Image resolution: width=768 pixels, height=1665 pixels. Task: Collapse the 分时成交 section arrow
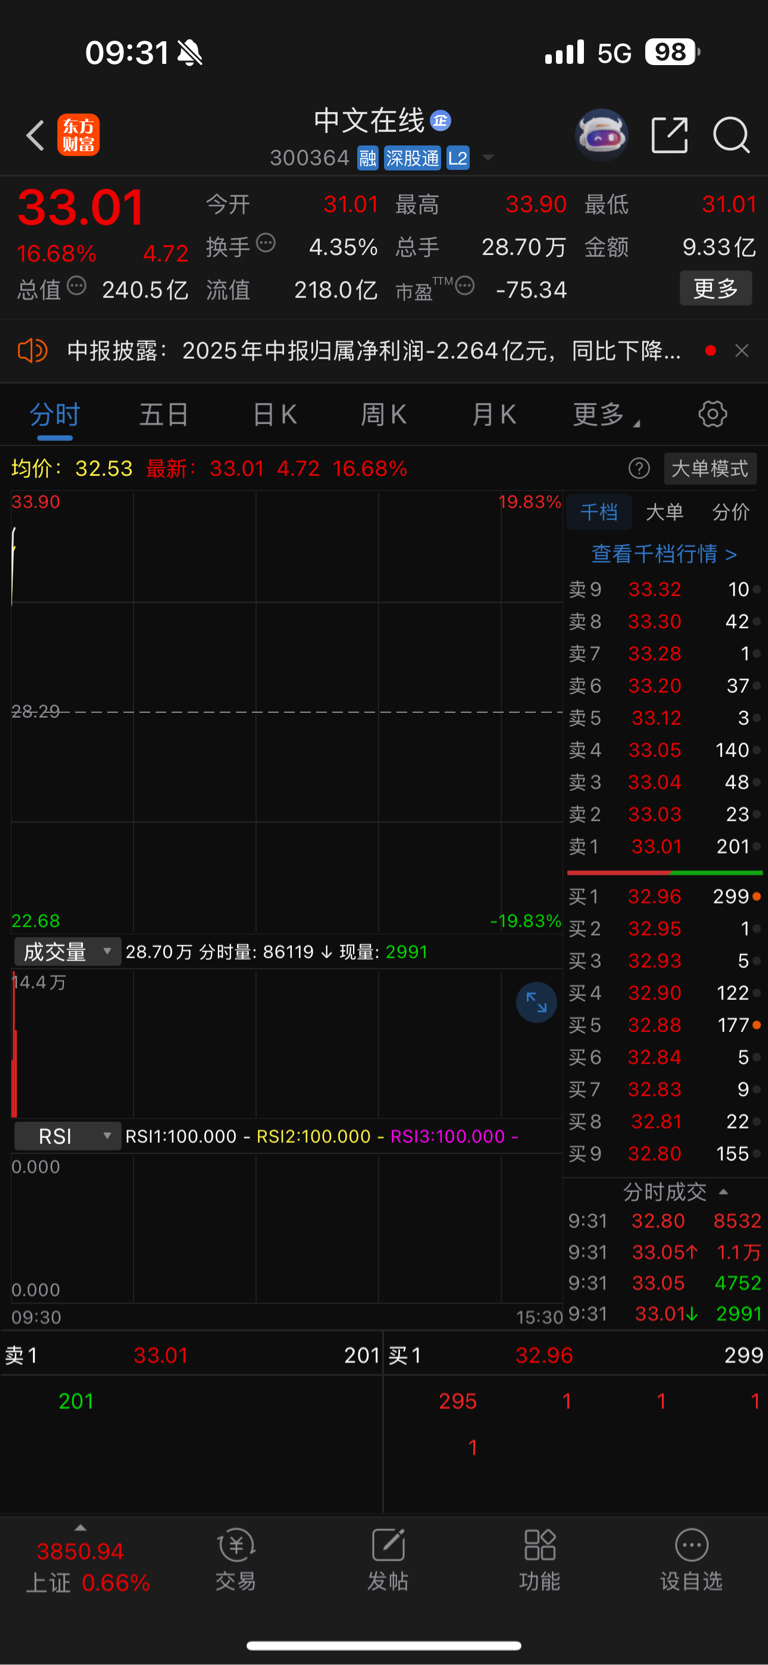click(x=724, y=1191)
